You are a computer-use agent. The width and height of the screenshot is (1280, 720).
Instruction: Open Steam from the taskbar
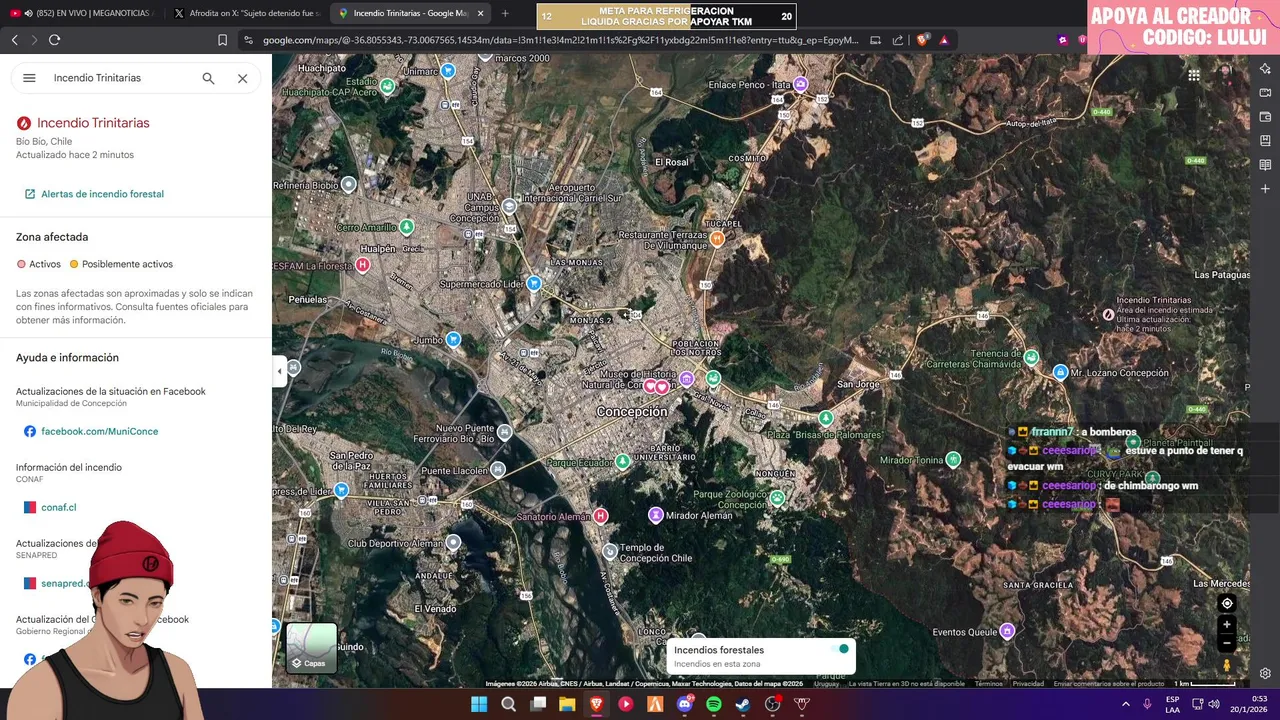743,704
